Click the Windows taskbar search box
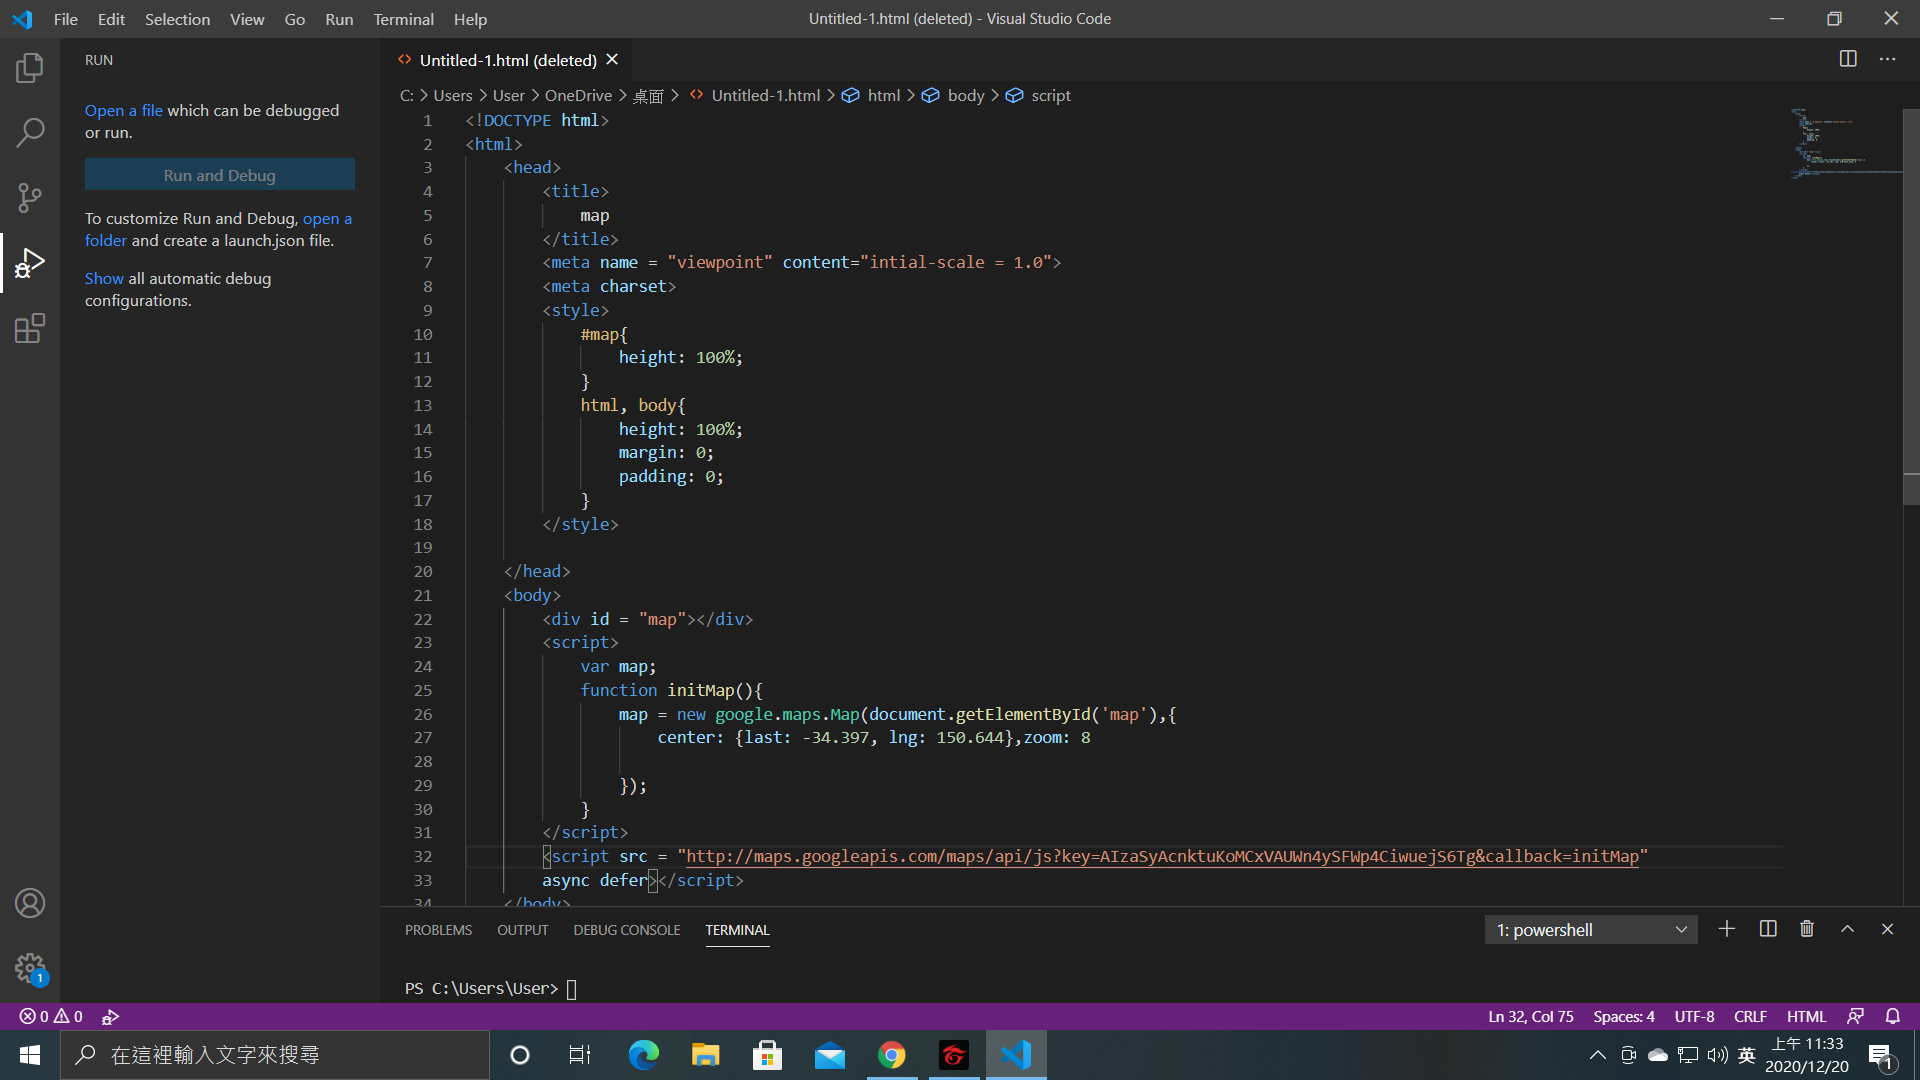Screen dimensions: 1920x1080 pos(275,1055)
